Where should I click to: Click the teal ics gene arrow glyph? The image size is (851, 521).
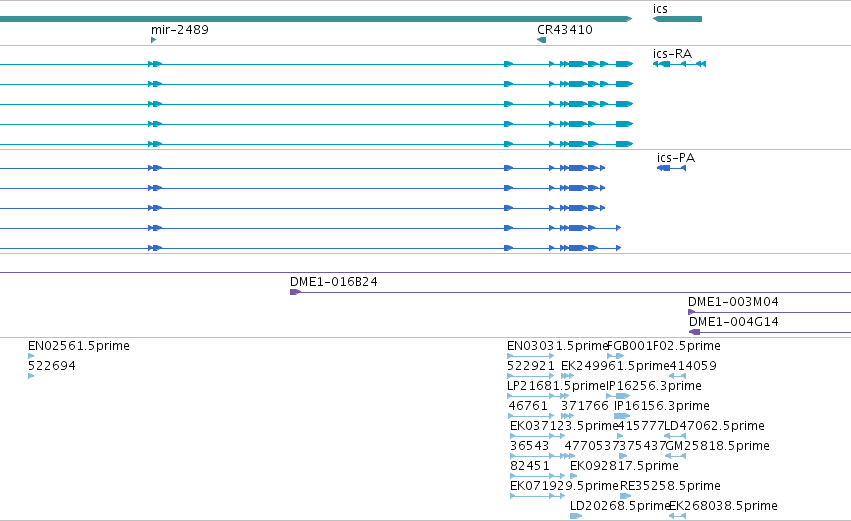click(677, 19)
